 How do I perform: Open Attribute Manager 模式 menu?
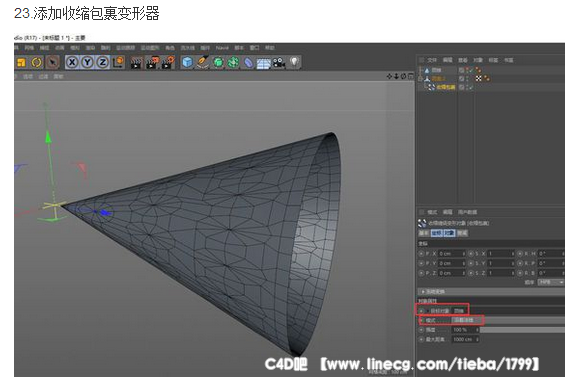pyautogui.click(x=432, y=212)
